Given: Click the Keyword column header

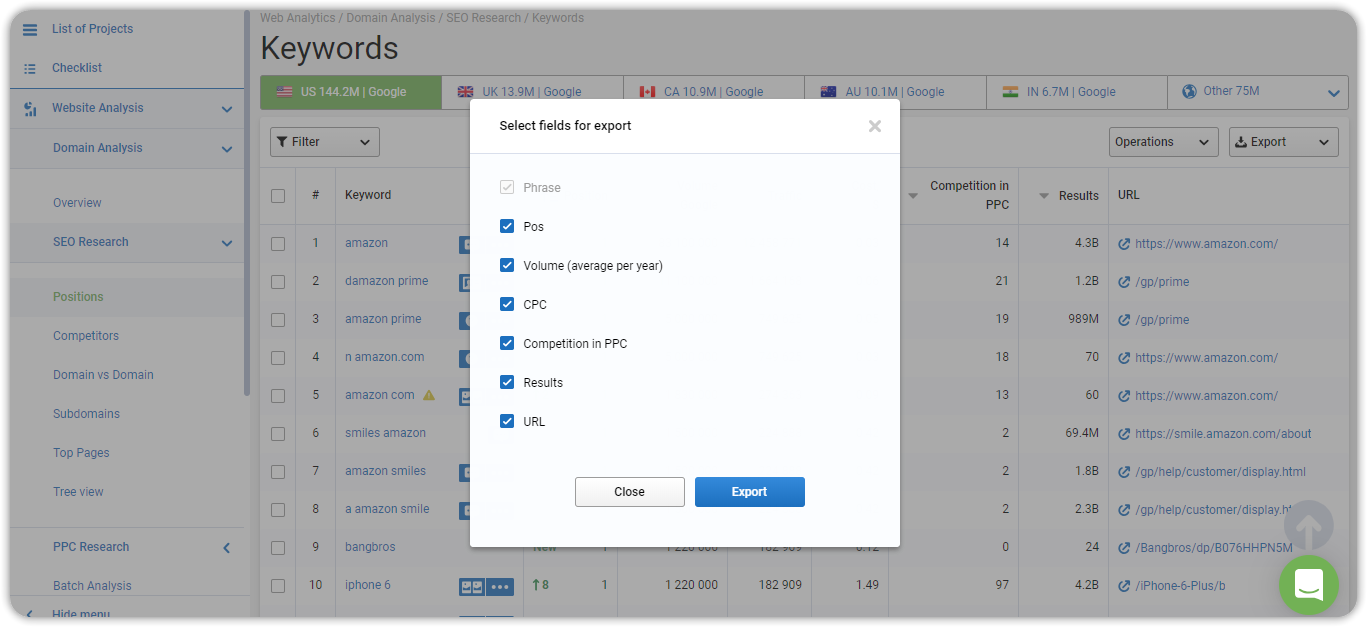Looking at the screenshot, I should tap(368, 195).
